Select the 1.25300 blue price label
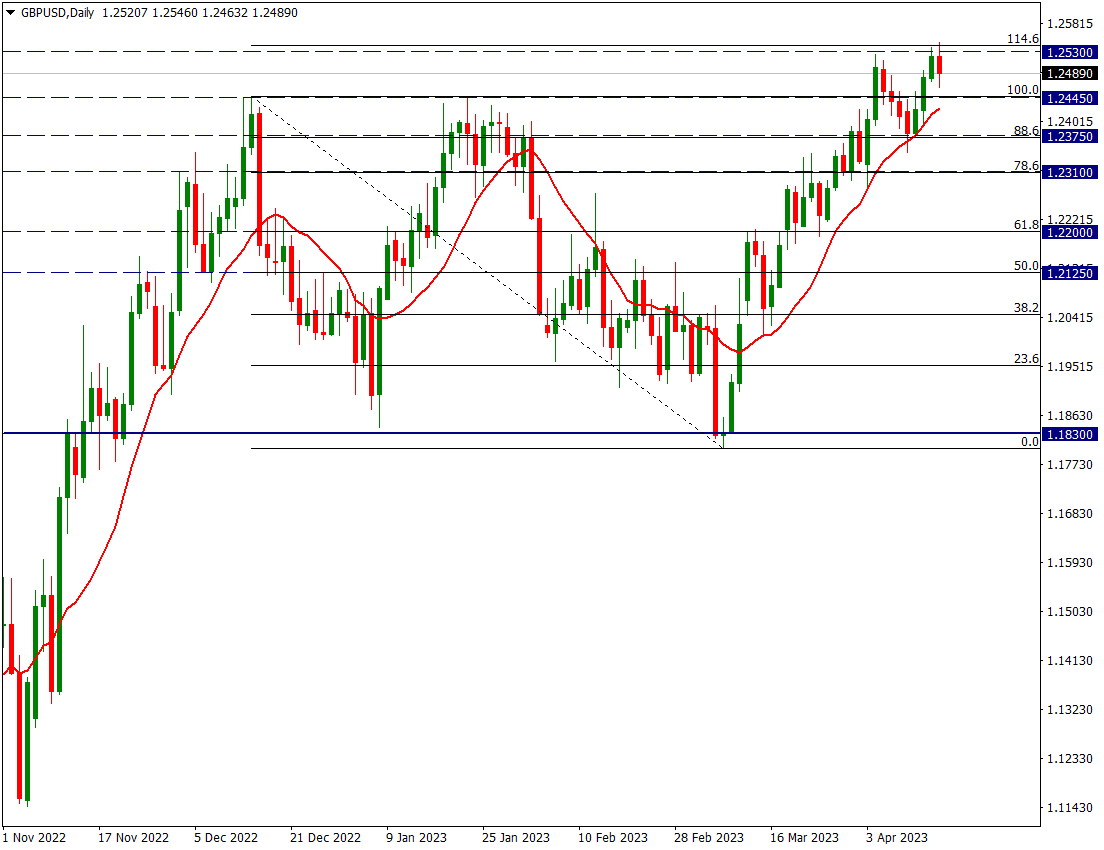1104x850 pixels. pos(1070,53)
